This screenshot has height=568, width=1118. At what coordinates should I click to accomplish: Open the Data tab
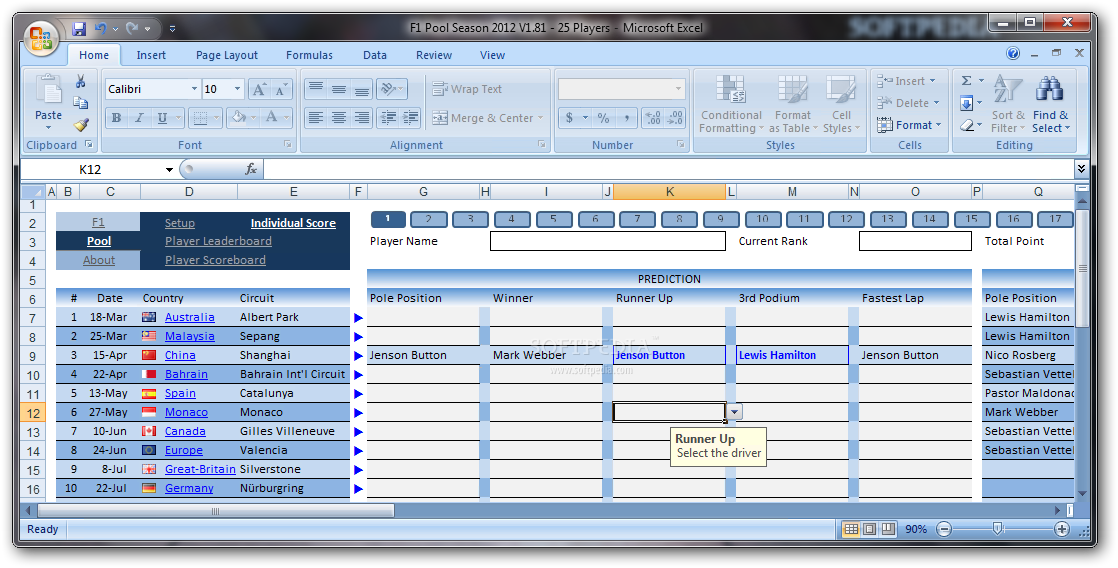click(374, 55)
